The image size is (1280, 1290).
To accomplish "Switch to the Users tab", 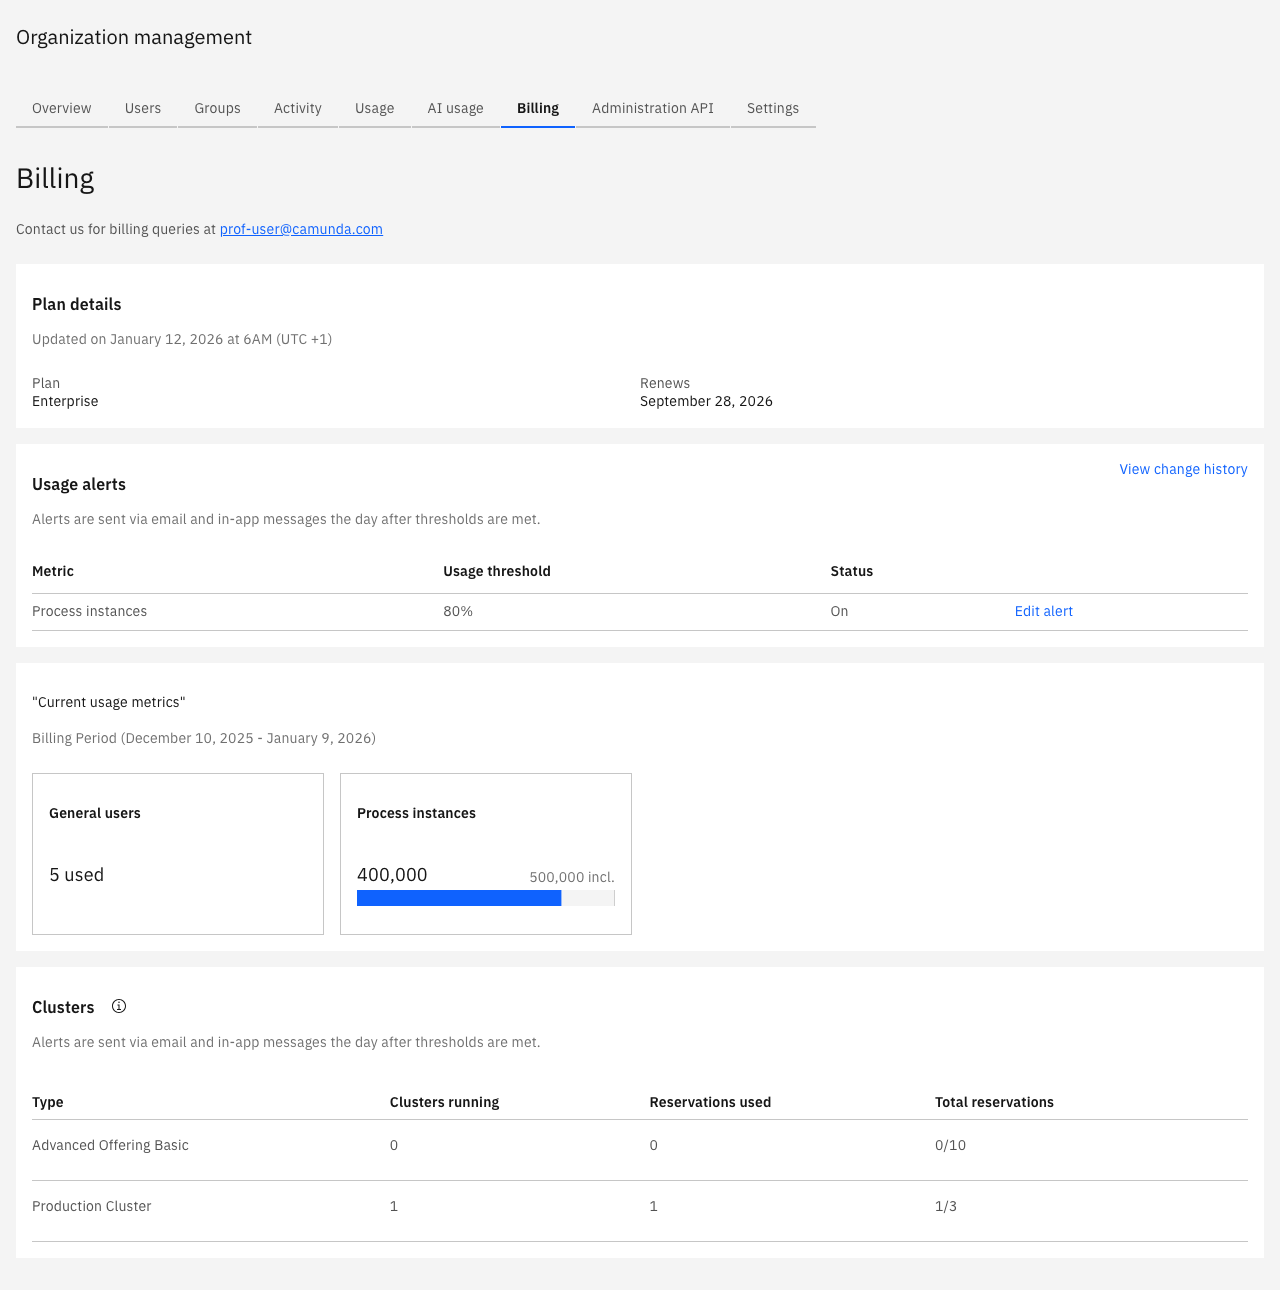I will 143,108.
